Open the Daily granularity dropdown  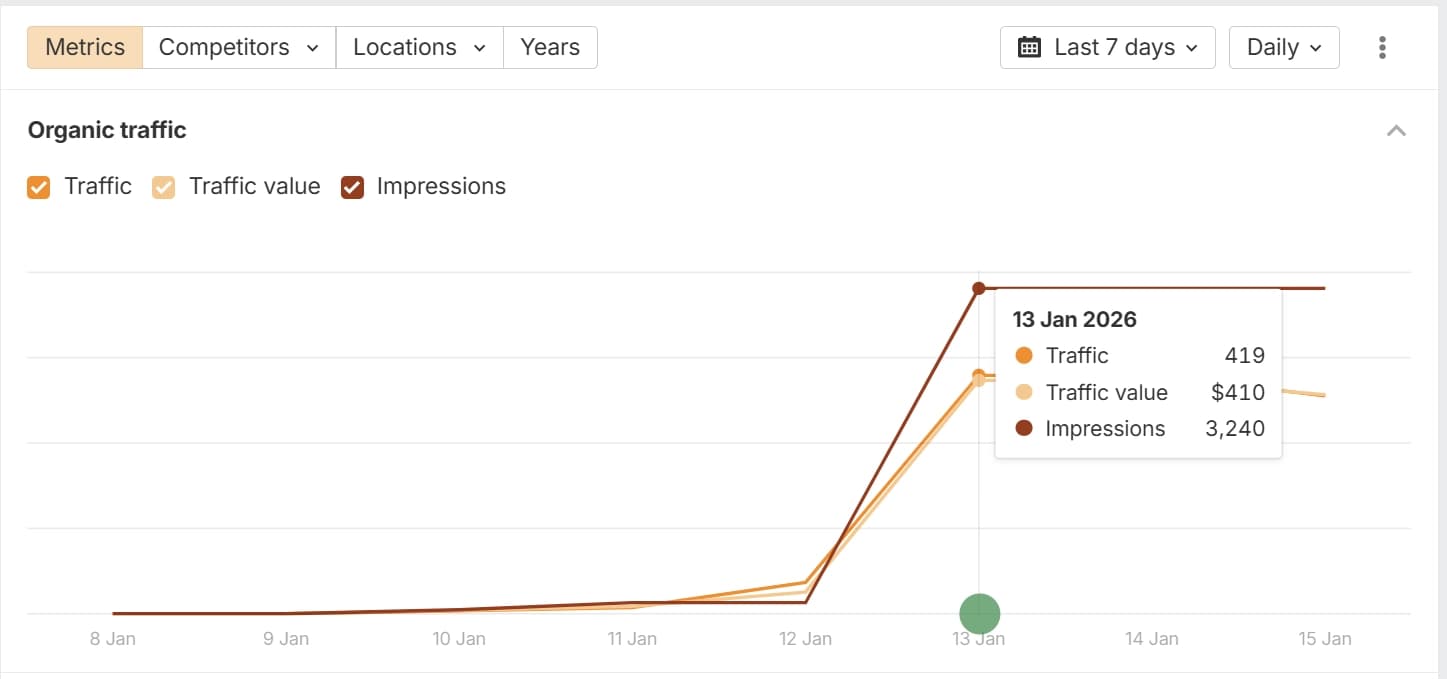tap(1284, 46)
